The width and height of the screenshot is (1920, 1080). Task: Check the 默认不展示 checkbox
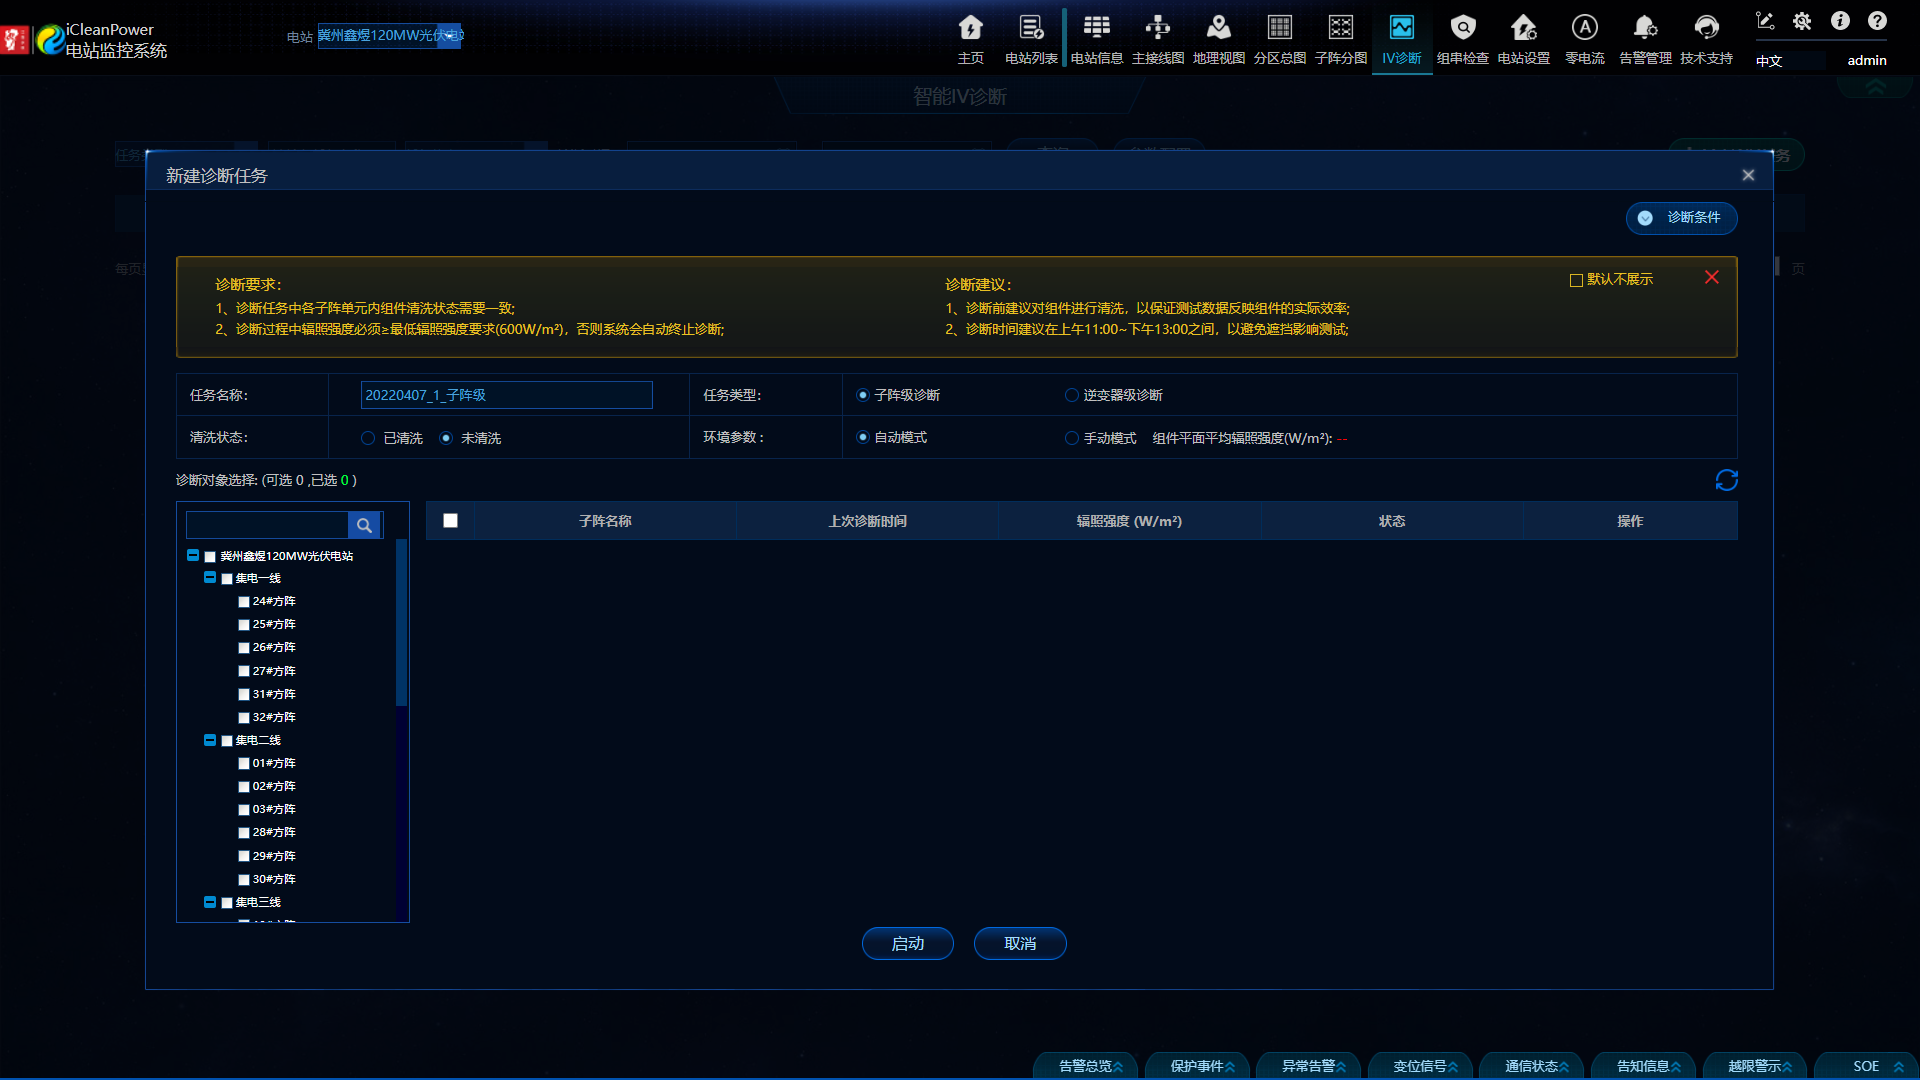(1576, 280)
